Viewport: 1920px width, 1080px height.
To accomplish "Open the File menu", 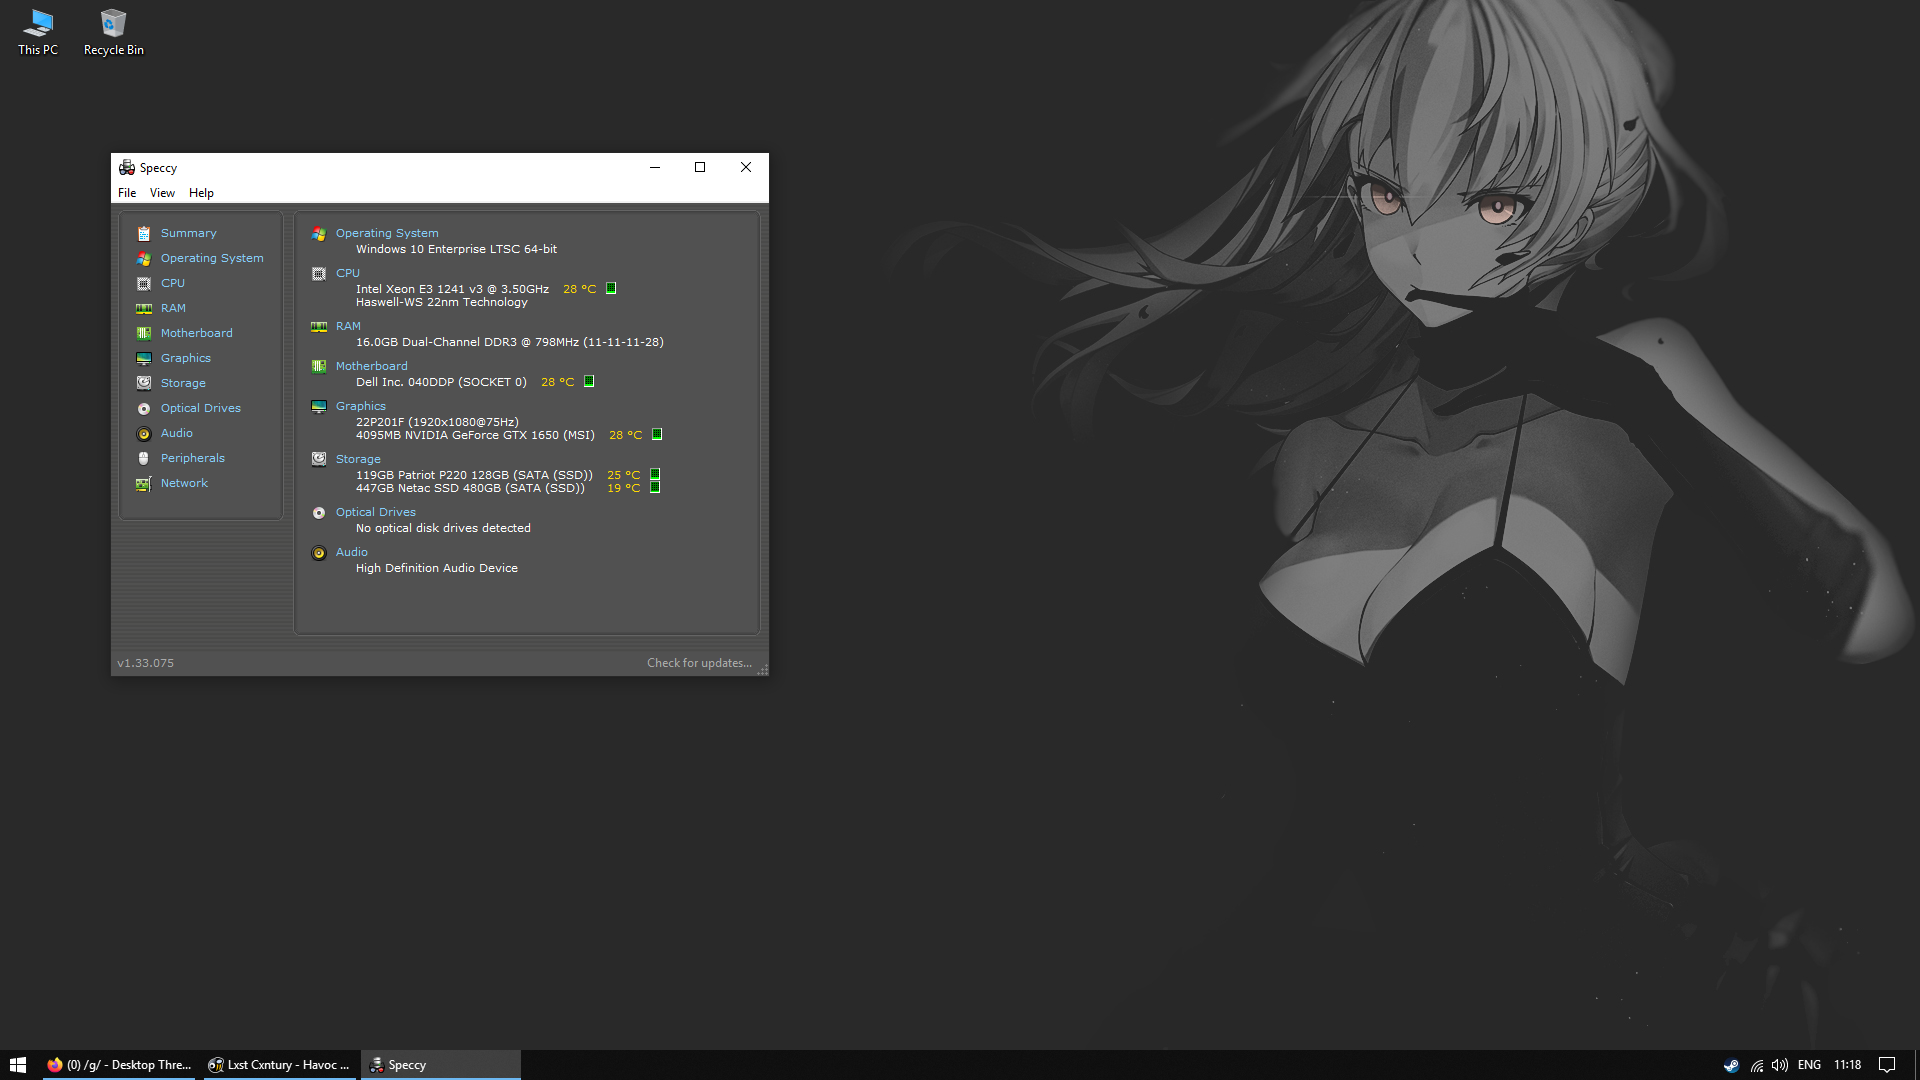I will pyautogui.click(x=127, y=193).
